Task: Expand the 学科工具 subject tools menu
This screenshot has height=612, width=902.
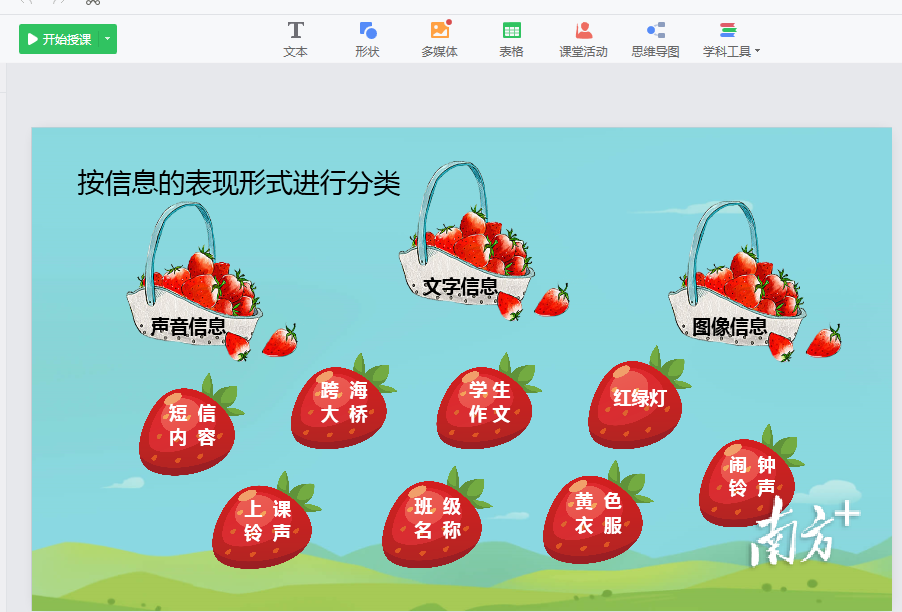Action: click(x=731, y=39)
